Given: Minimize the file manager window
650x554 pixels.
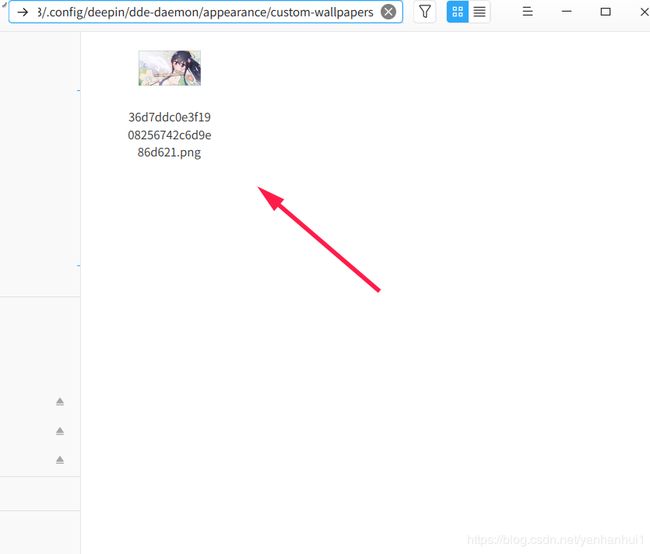Looking at the screenshot, I should click(x=566, y=12).
